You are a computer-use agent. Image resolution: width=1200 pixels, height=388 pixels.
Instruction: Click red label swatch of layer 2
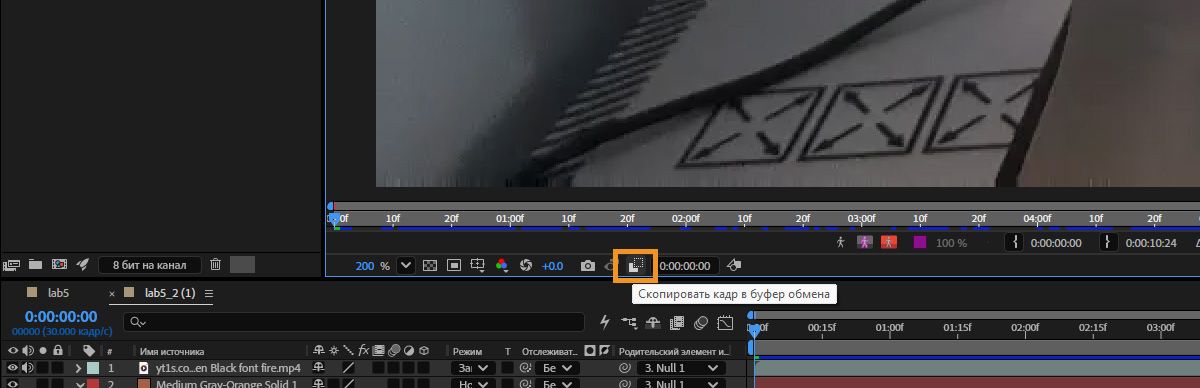(x=93, y=384)
